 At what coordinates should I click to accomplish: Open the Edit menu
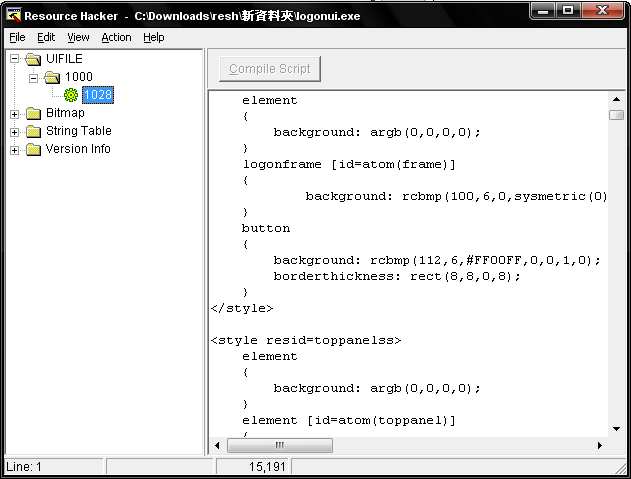point(46,37)
